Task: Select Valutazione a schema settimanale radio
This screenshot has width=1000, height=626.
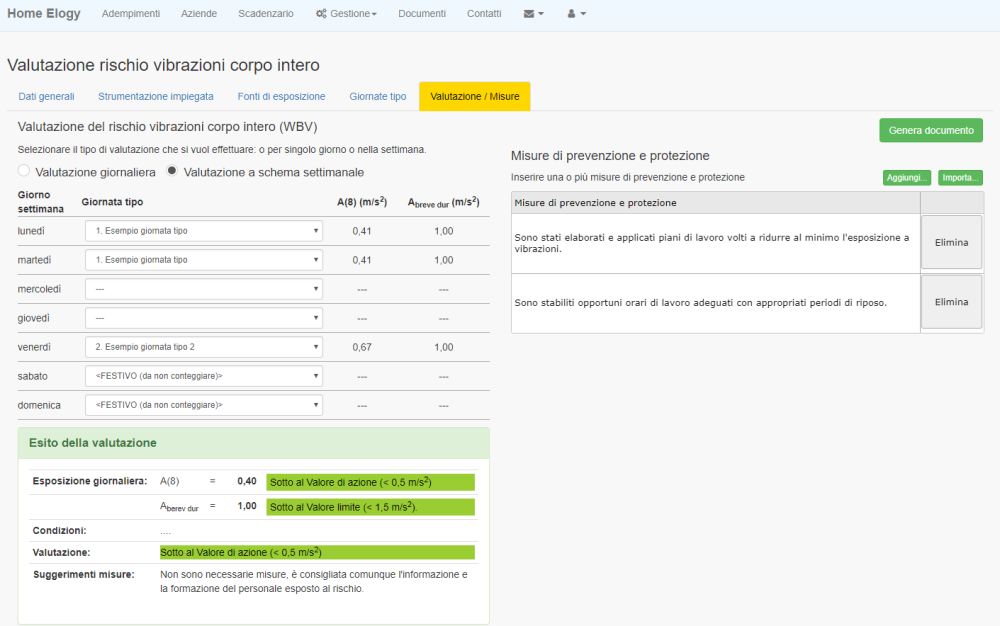Action: pos(172,172)
